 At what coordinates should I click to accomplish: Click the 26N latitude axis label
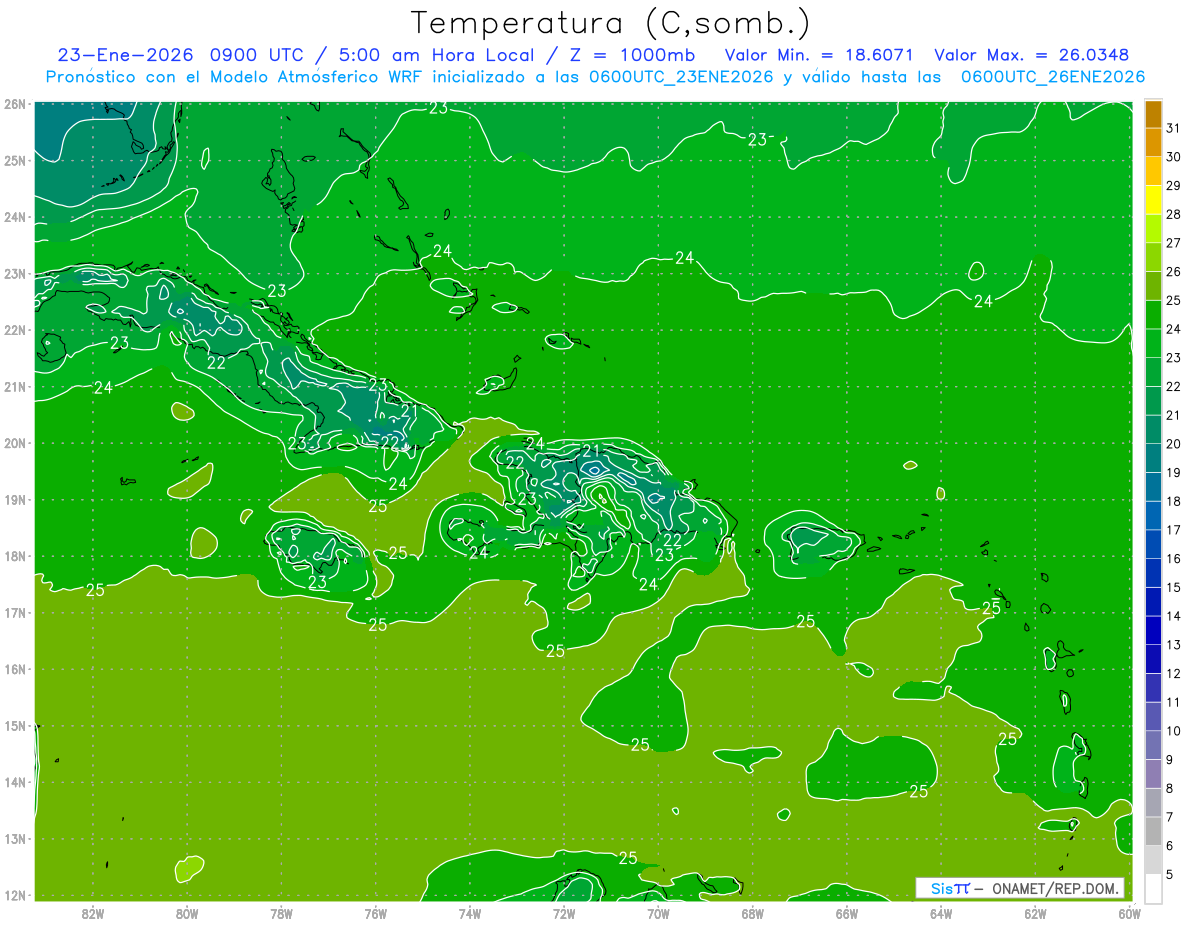[x=14, y=104]
